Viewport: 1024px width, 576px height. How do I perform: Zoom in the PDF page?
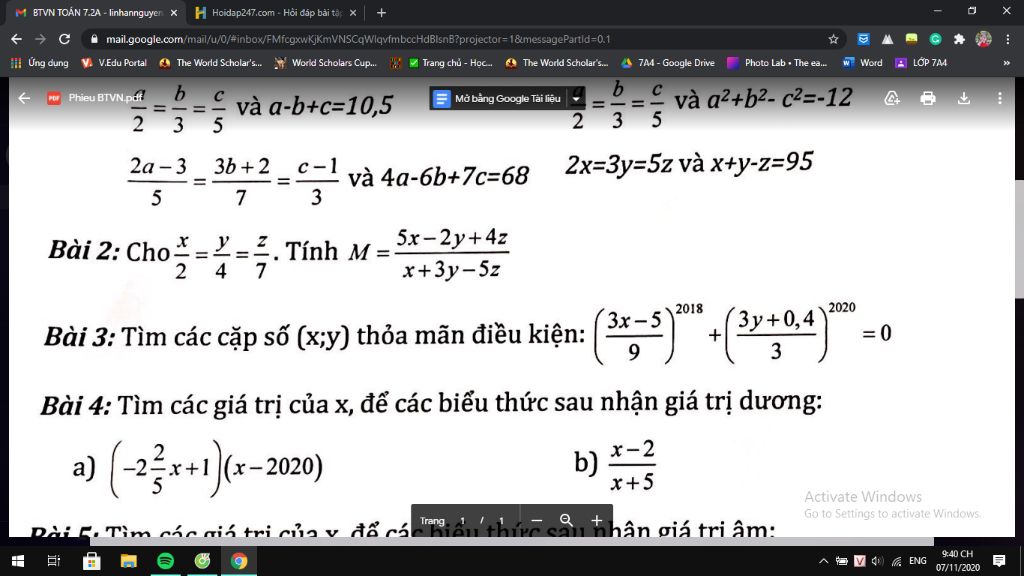tap(596, 520)
